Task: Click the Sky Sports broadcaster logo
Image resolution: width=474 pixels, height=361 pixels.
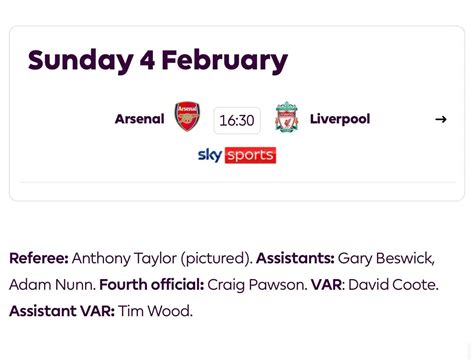Action: click(x=237, y=155)
